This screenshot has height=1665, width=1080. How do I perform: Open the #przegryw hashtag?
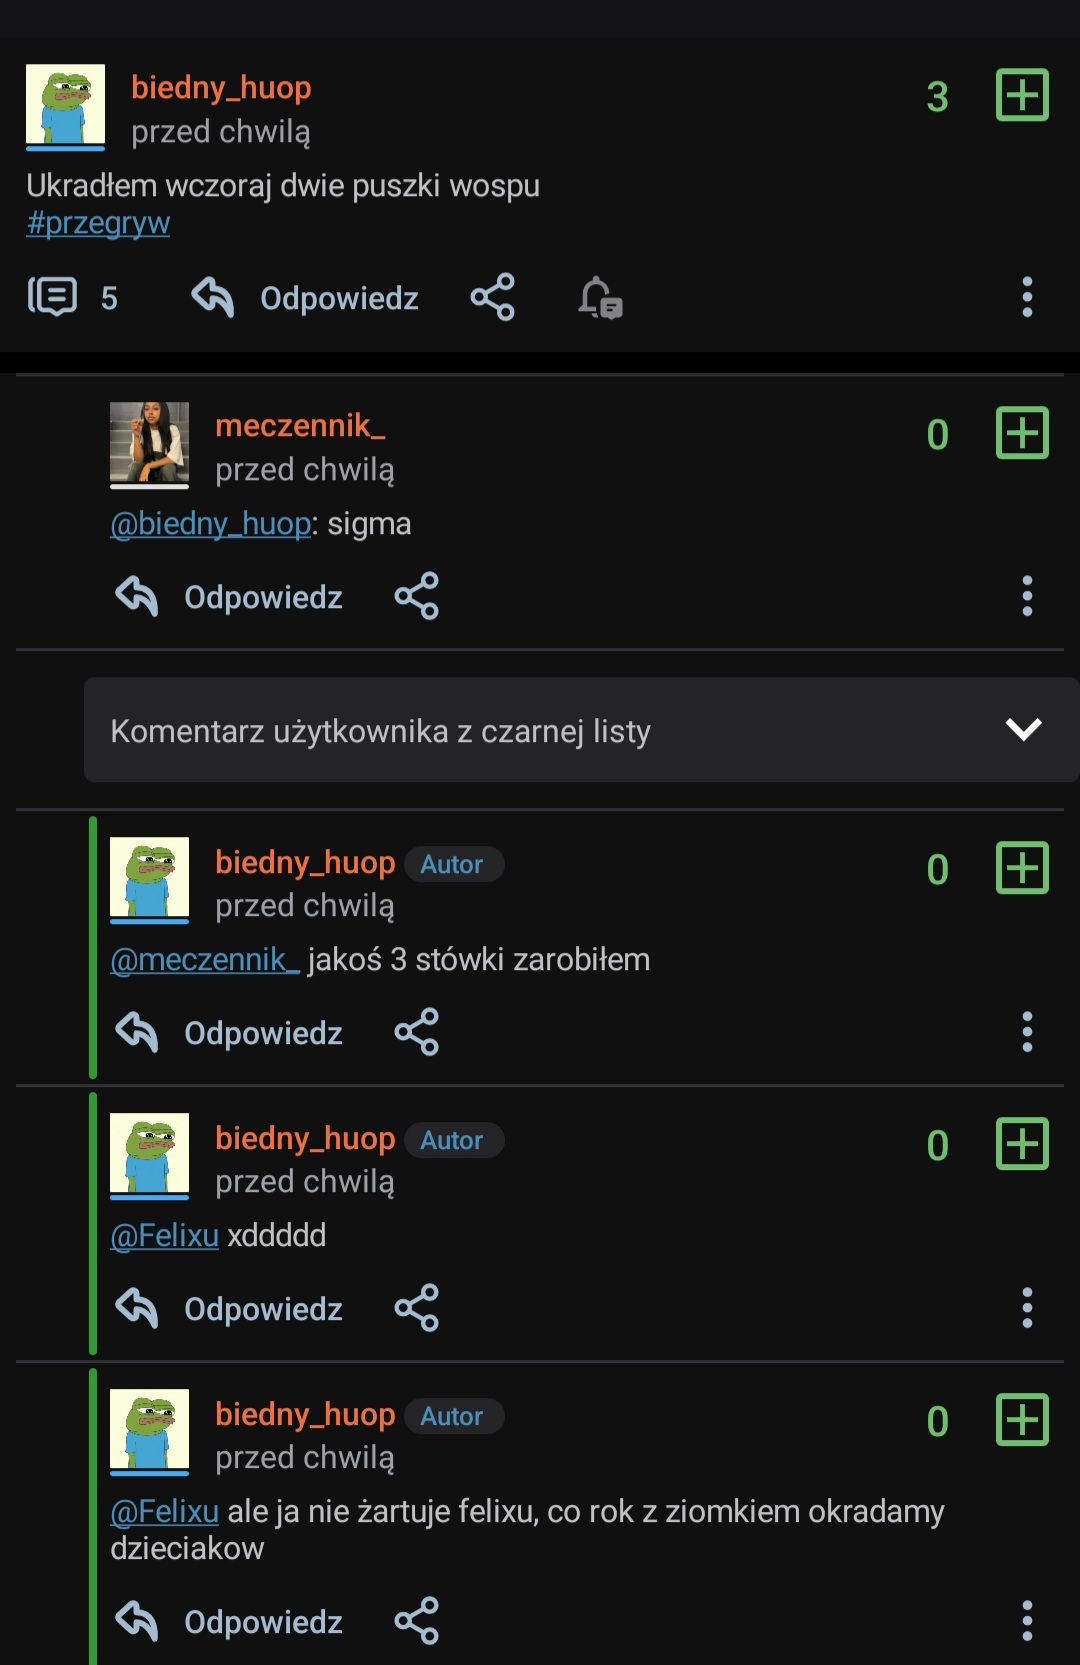pyautogui.click(x=98, y=223)
